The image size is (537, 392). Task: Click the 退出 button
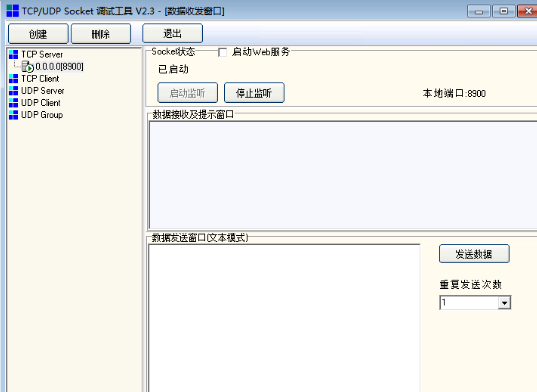[172, 33]
